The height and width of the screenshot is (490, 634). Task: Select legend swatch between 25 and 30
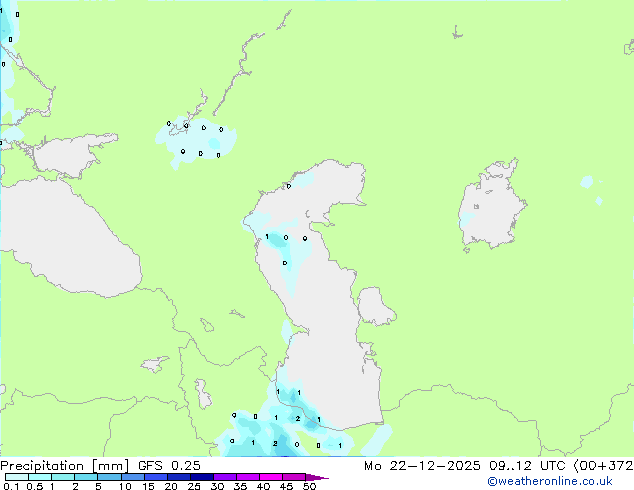point(201,477)
